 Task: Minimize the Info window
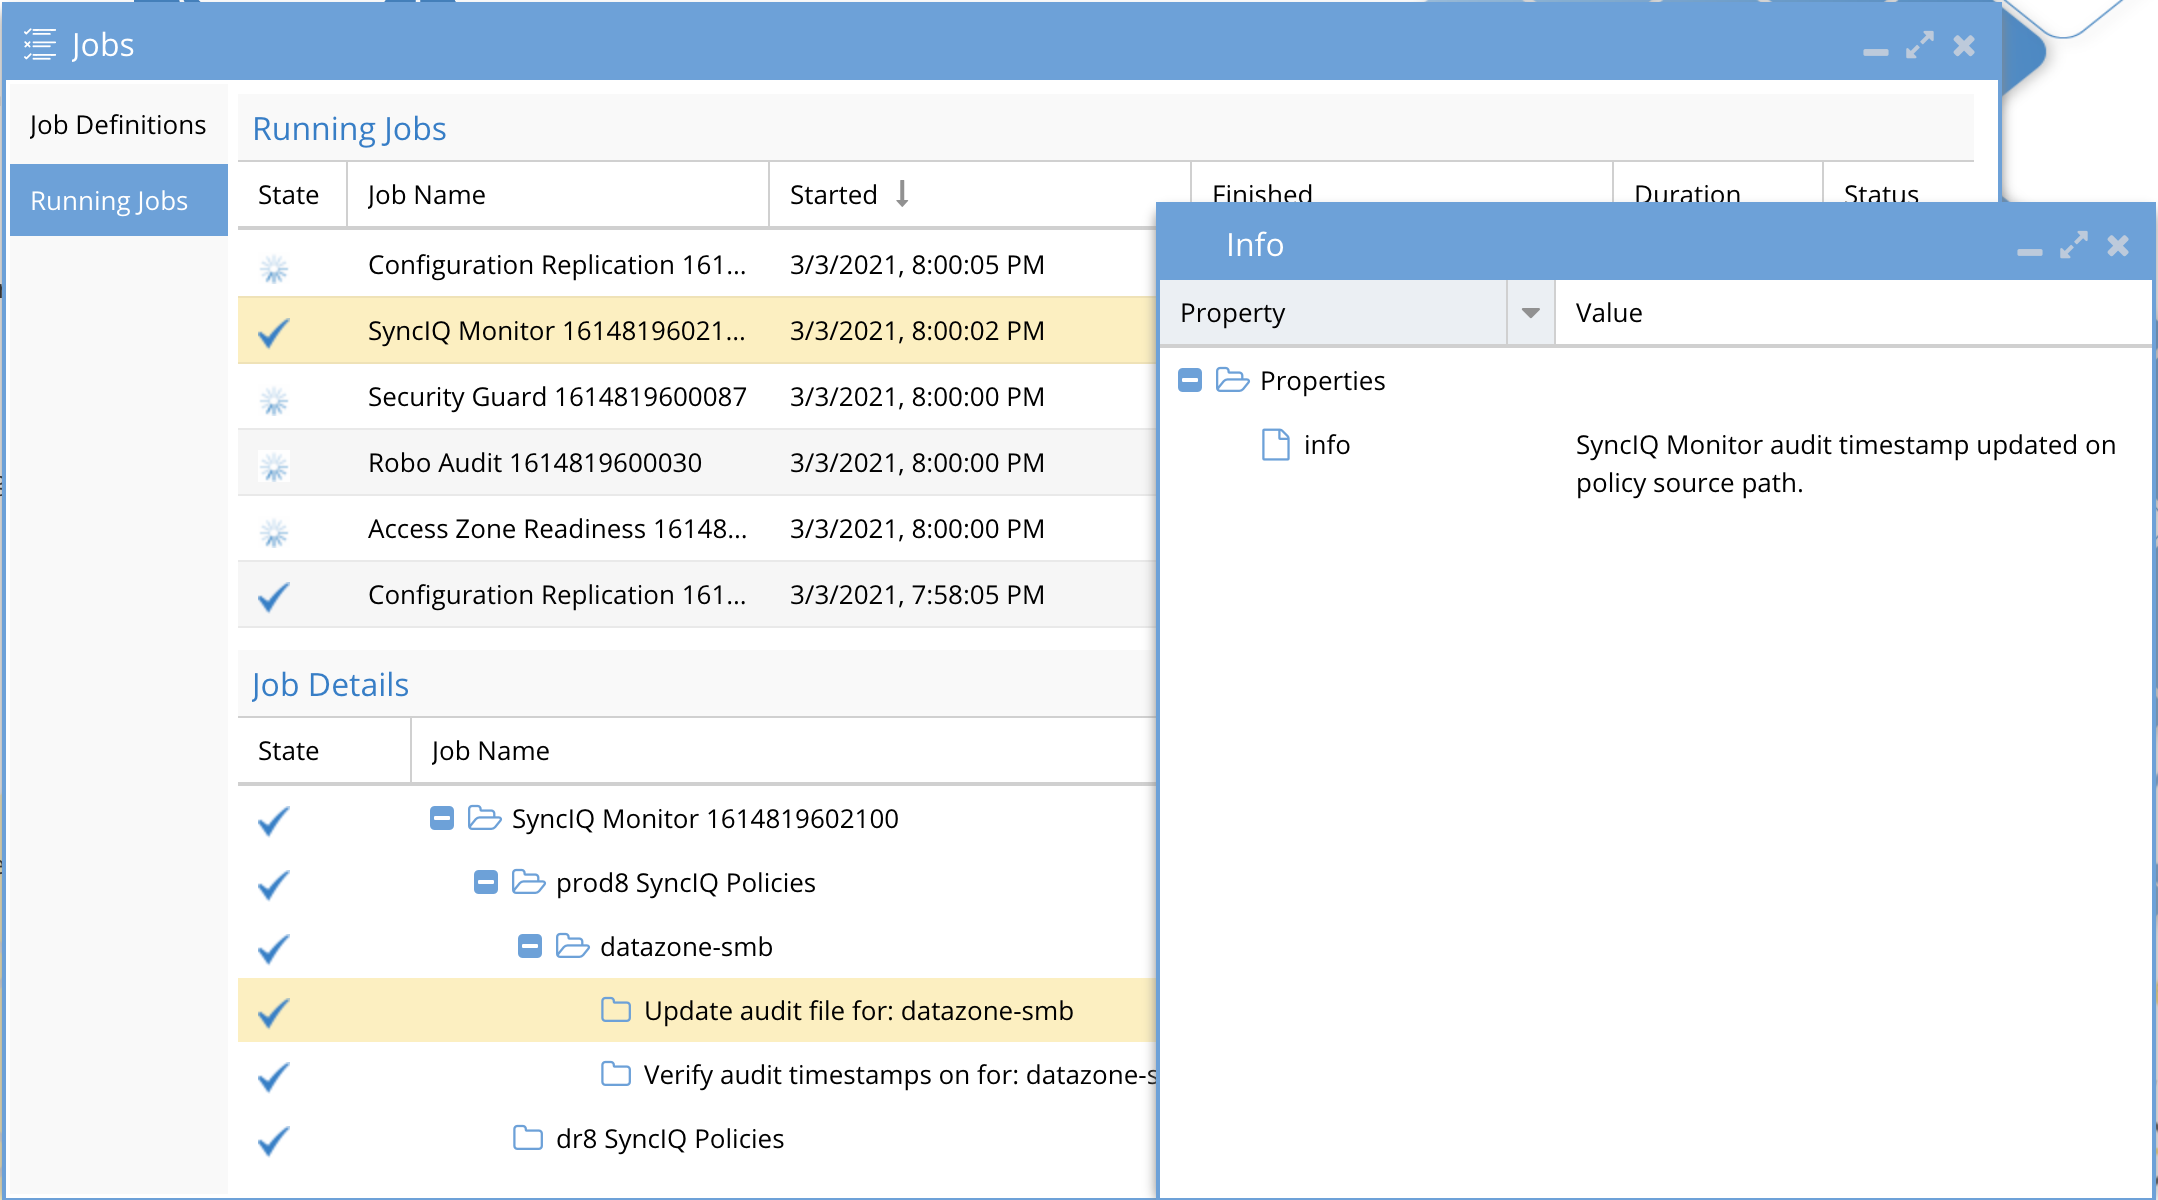(2030, 251)
